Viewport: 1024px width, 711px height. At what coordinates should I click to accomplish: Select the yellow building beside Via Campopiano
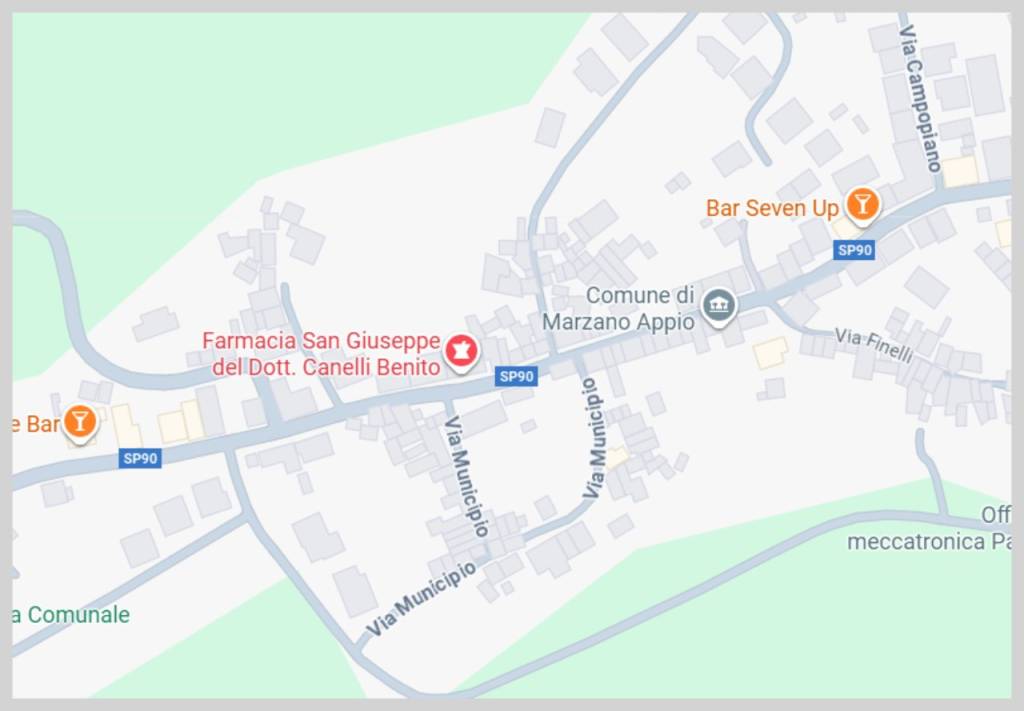point(960,172)
